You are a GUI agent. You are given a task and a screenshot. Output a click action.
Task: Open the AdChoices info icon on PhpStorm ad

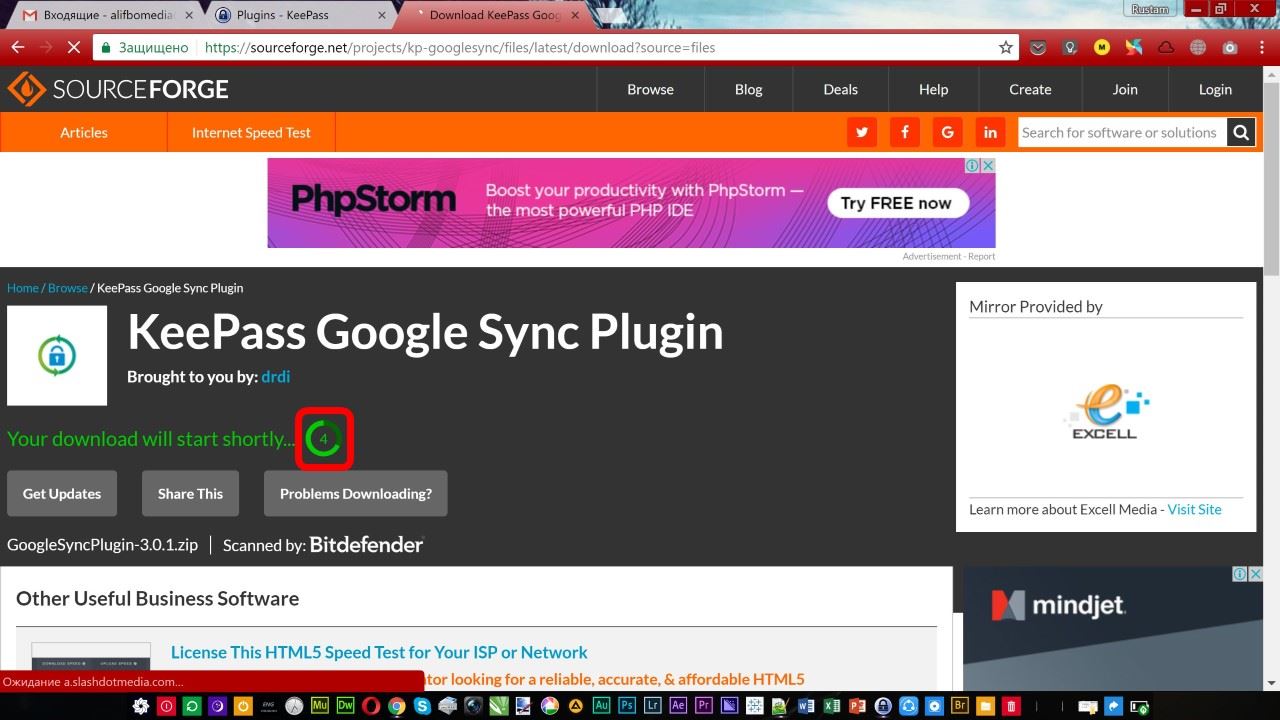[973, 165]
